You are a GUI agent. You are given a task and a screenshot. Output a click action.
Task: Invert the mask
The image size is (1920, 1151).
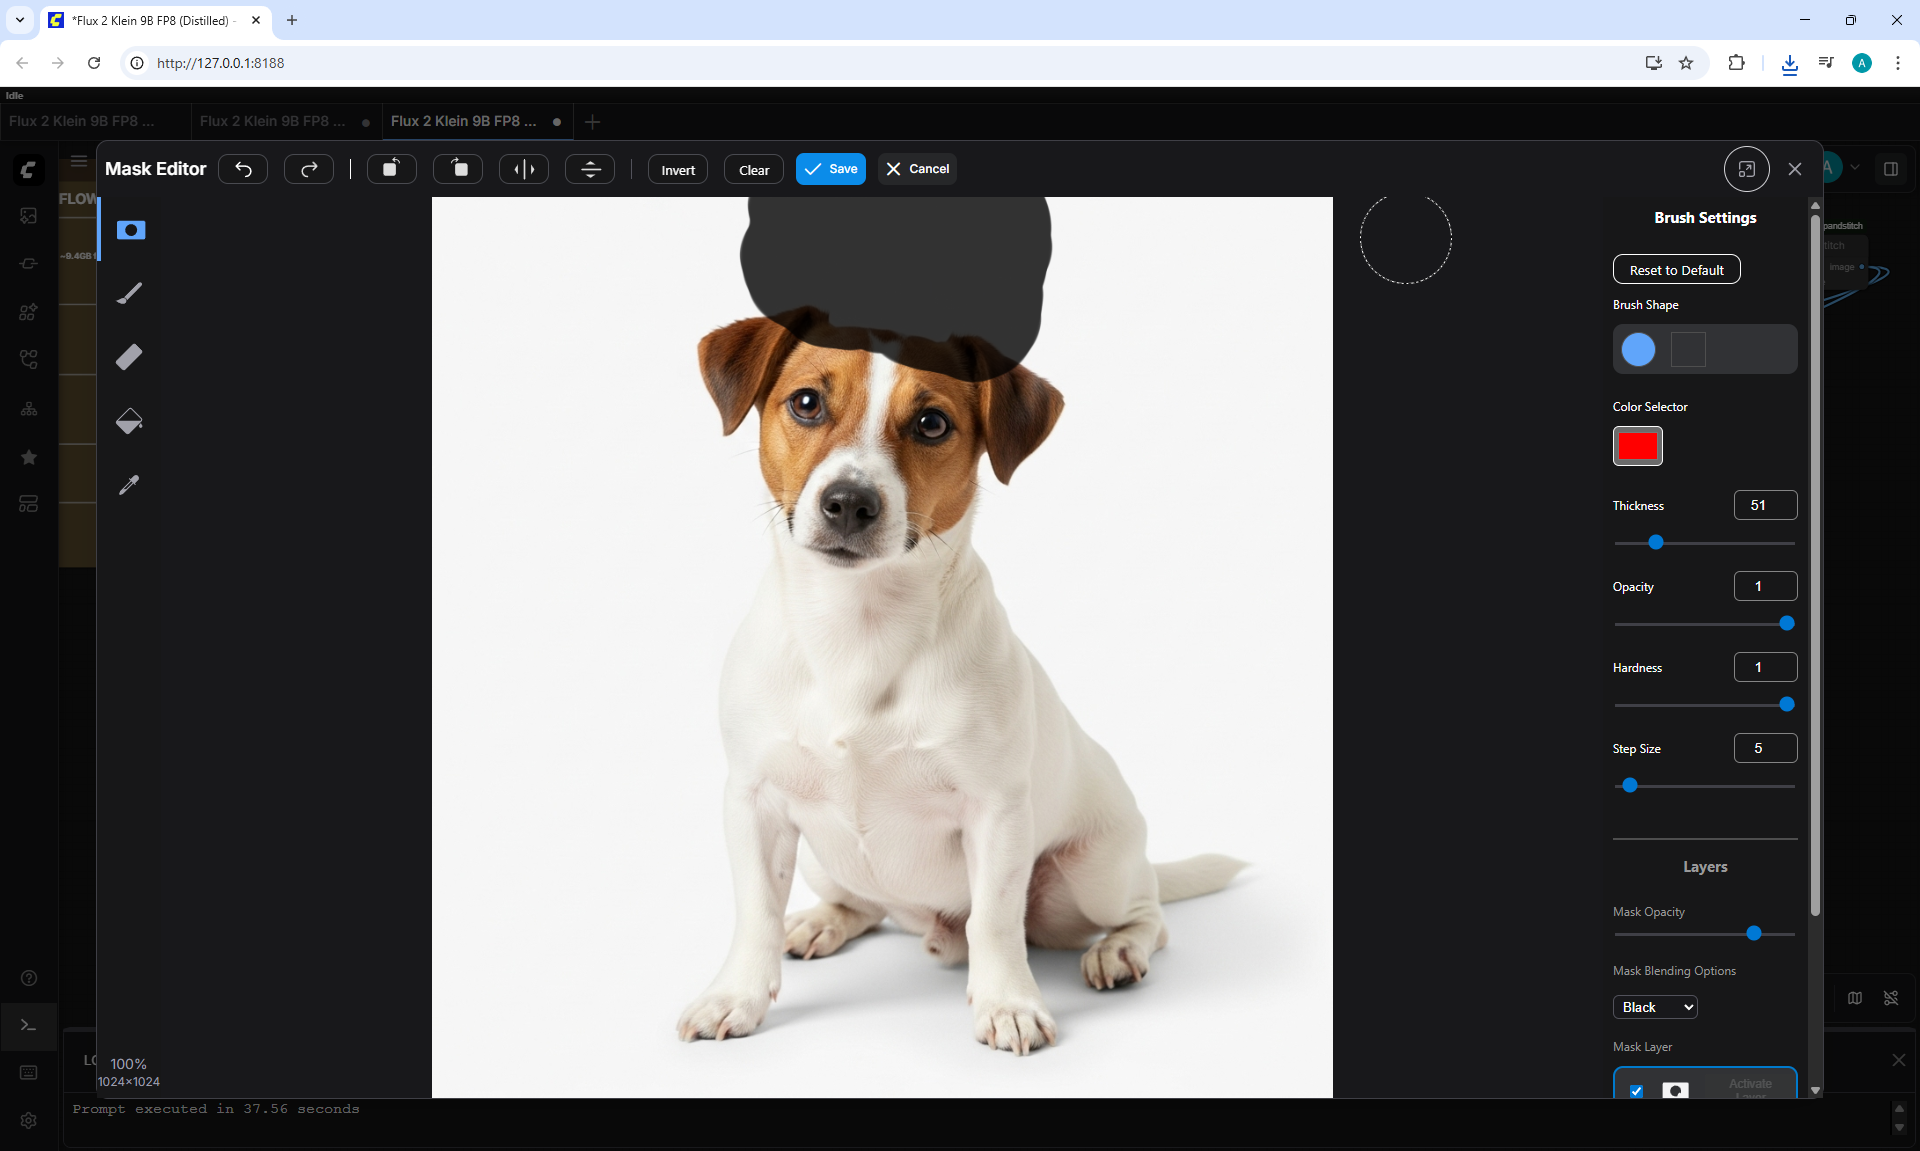678,170
